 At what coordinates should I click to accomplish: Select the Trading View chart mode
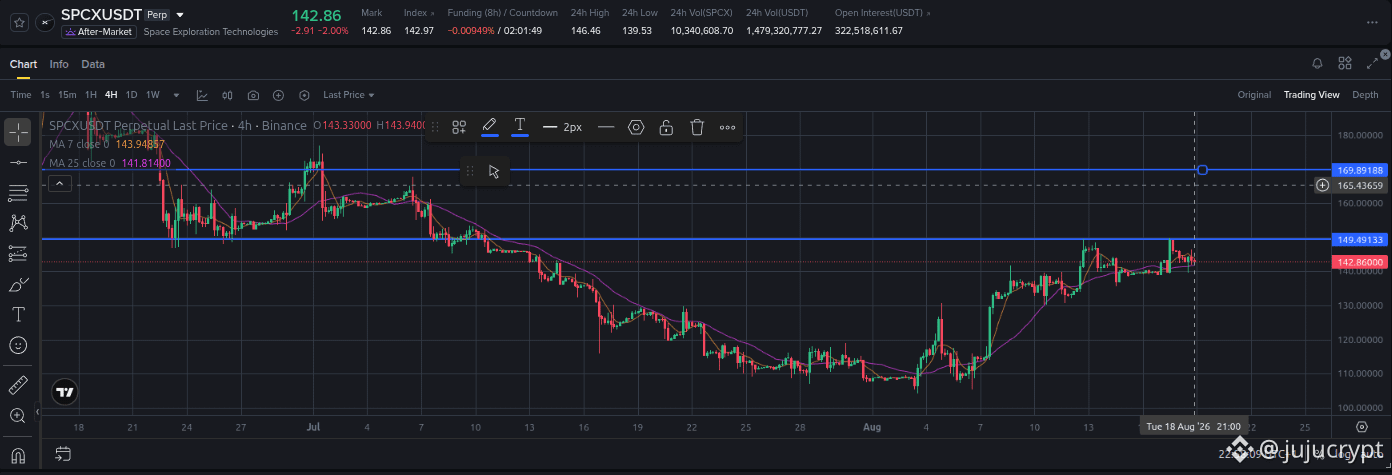pyautogui.click(x=1311, y=95)
